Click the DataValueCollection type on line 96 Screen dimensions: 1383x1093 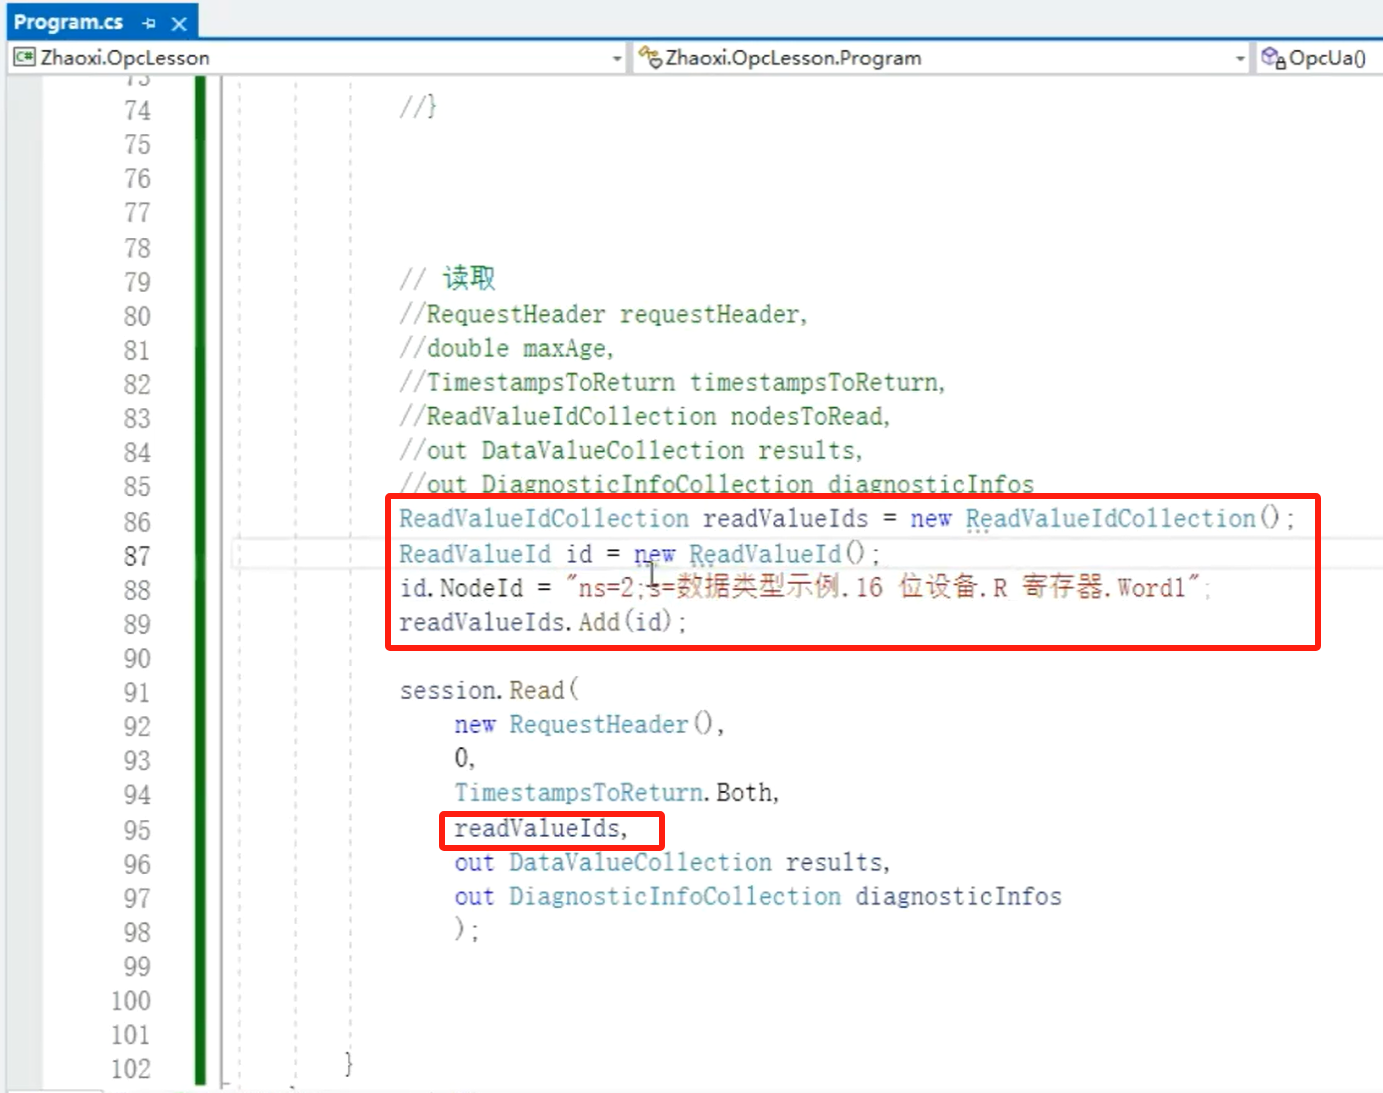click(640, 863)
